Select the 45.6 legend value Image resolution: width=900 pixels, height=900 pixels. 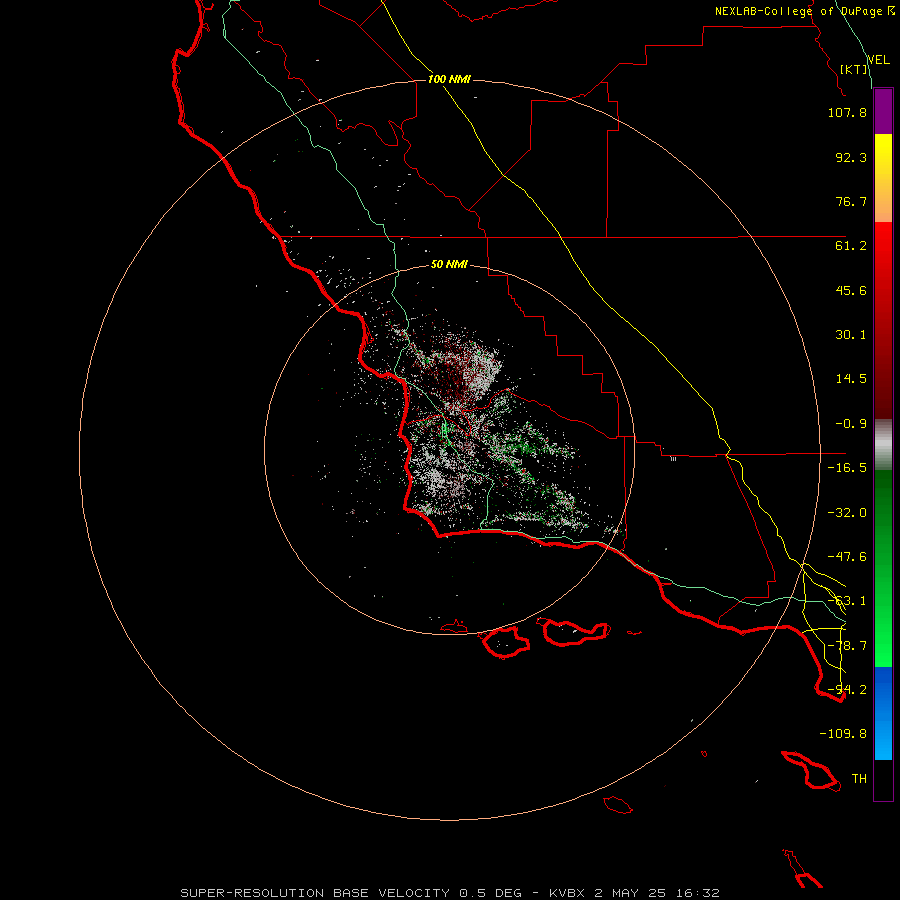[851, 290]
